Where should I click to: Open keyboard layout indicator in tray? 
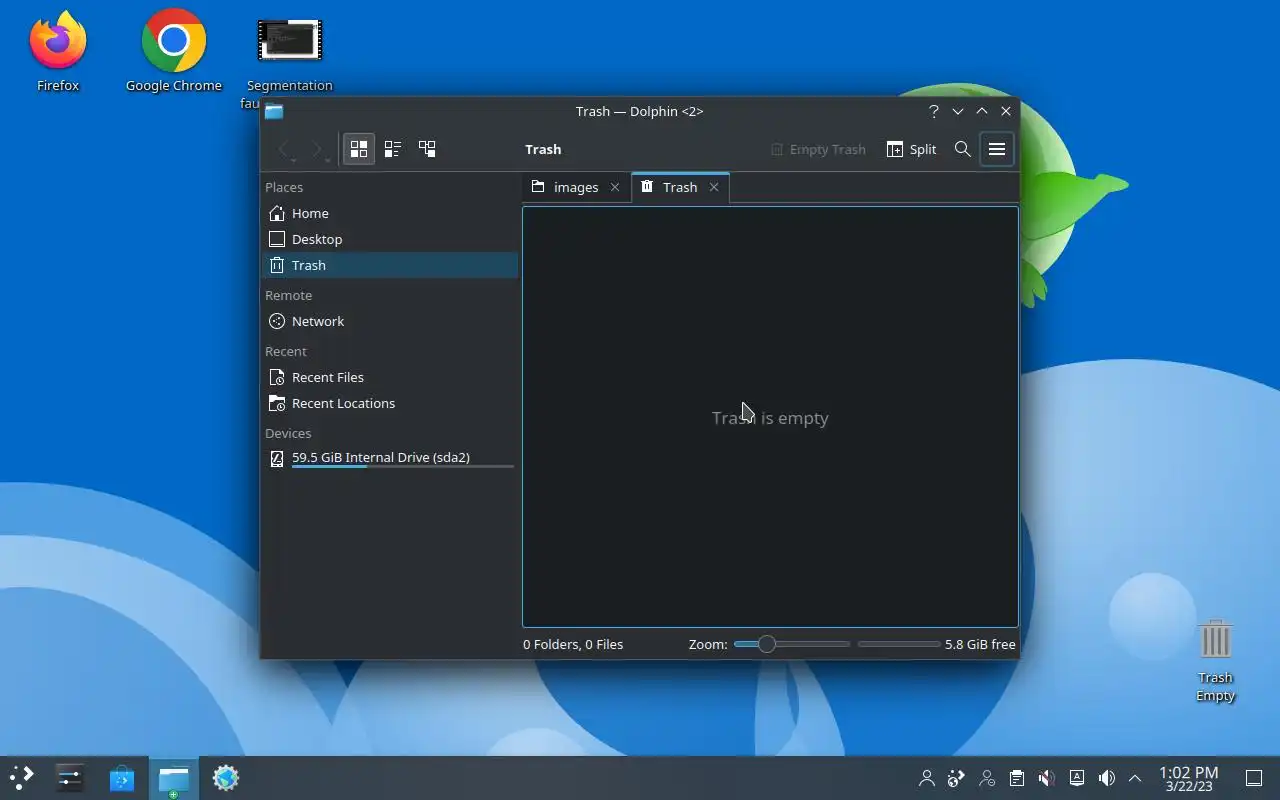click(x=1077, y=777)
